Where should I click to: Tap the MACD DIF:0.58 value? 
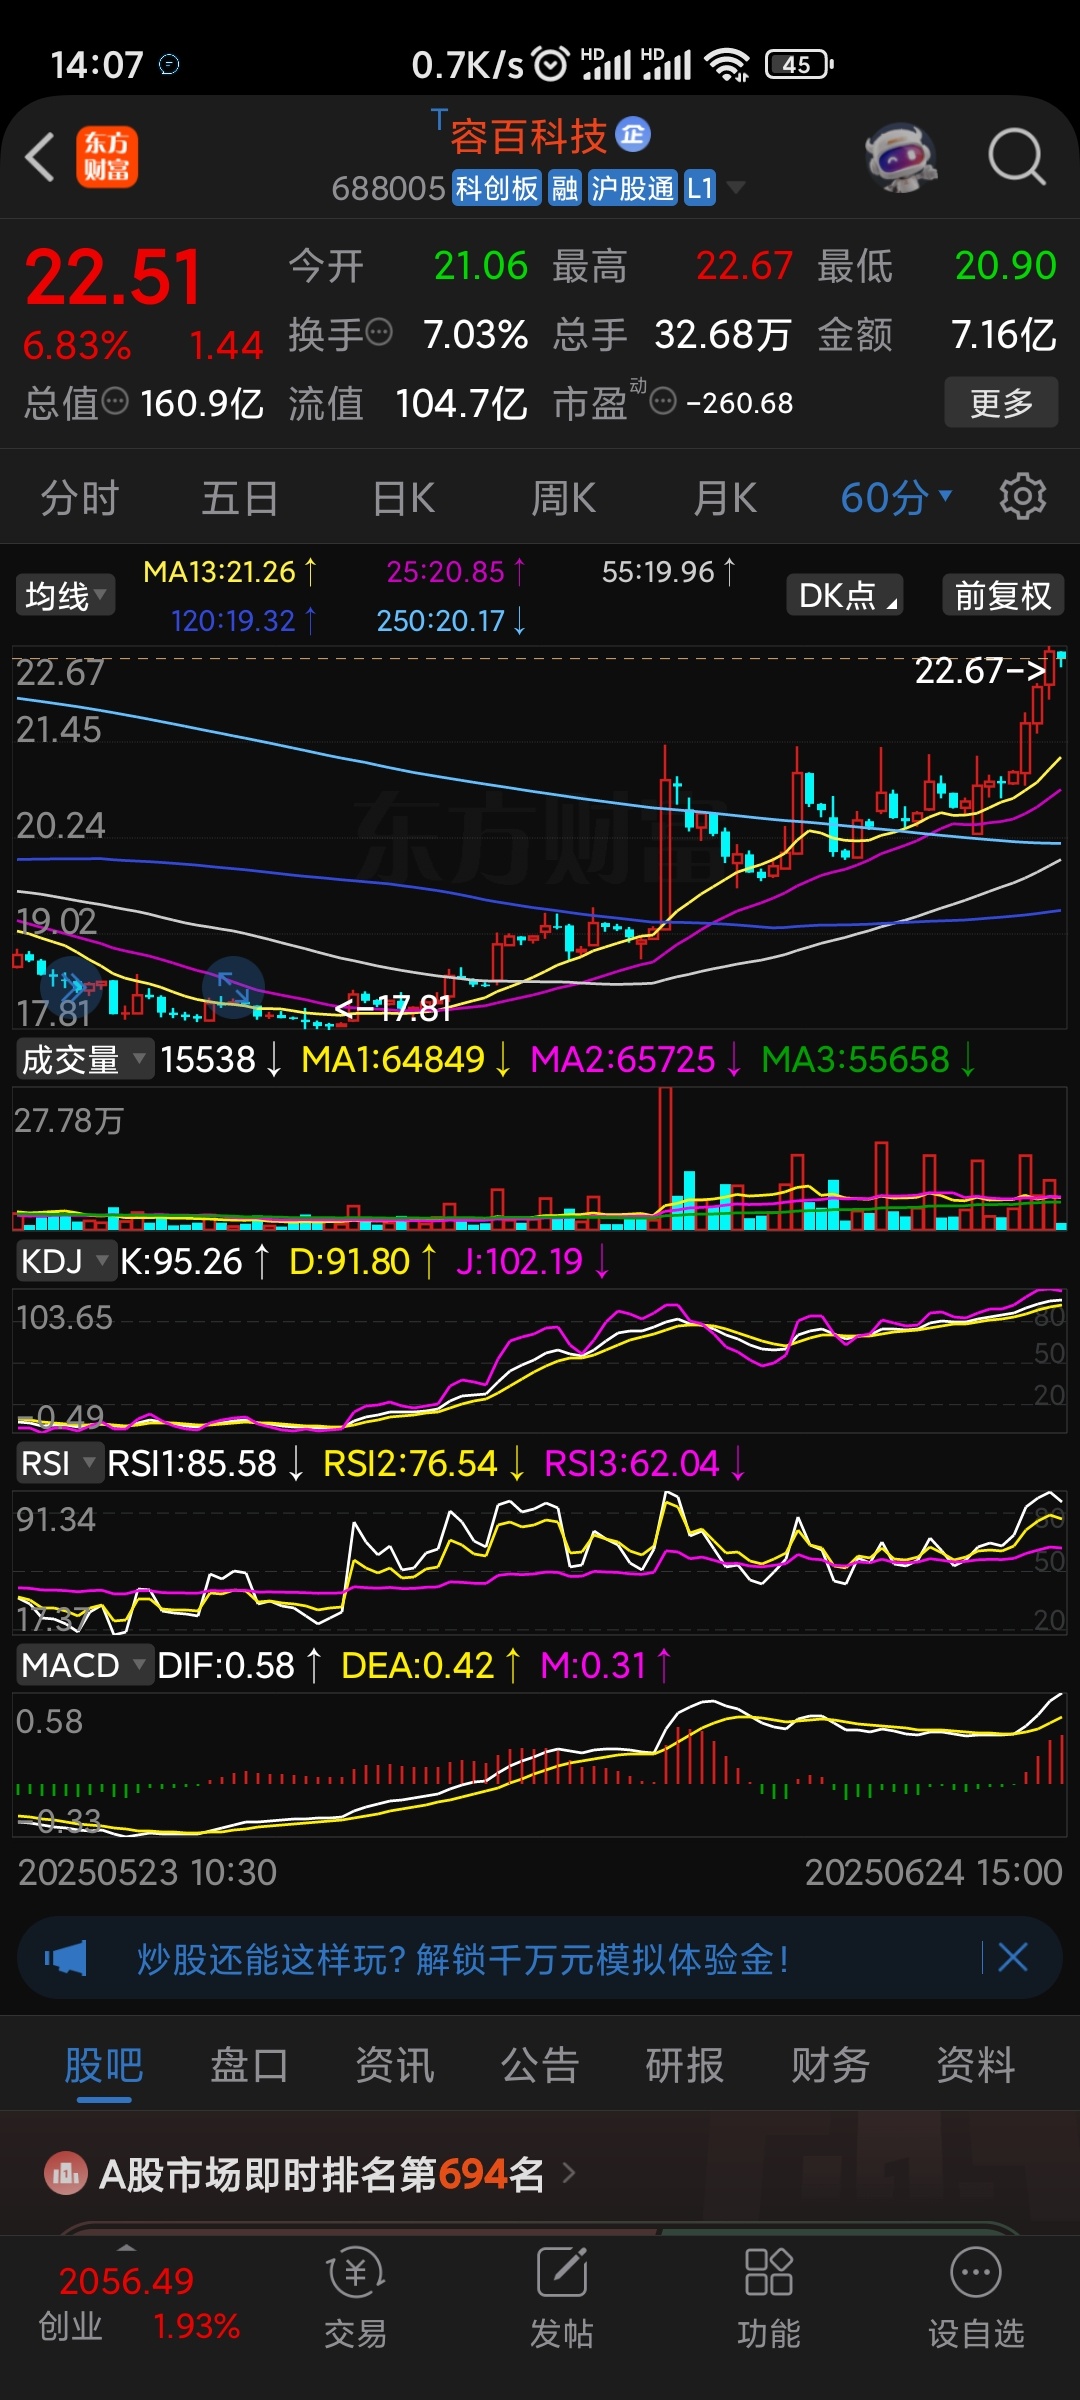(x=240, y=1665)
